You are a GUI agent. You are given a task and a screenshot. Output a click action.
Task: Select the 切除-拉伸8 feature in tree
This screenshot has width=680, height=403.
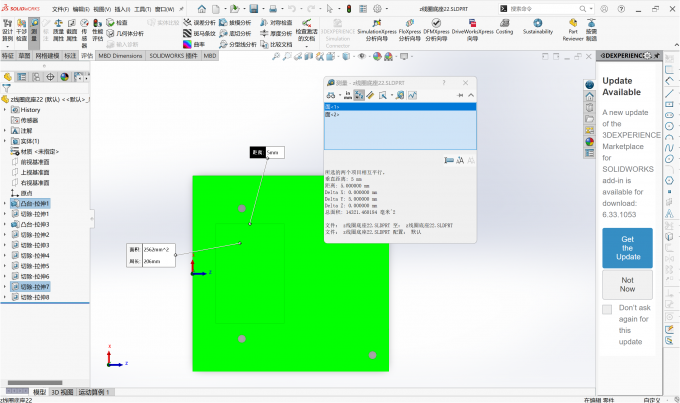click(30, 297)
